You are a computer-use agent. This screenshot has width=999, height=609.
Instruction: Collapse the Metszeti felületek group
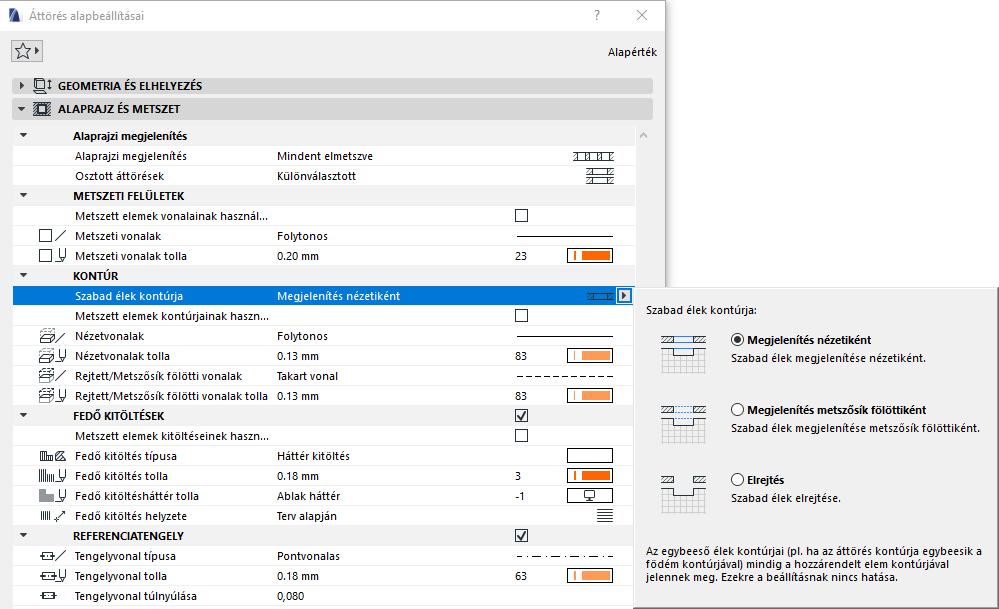tap(24, 196)
